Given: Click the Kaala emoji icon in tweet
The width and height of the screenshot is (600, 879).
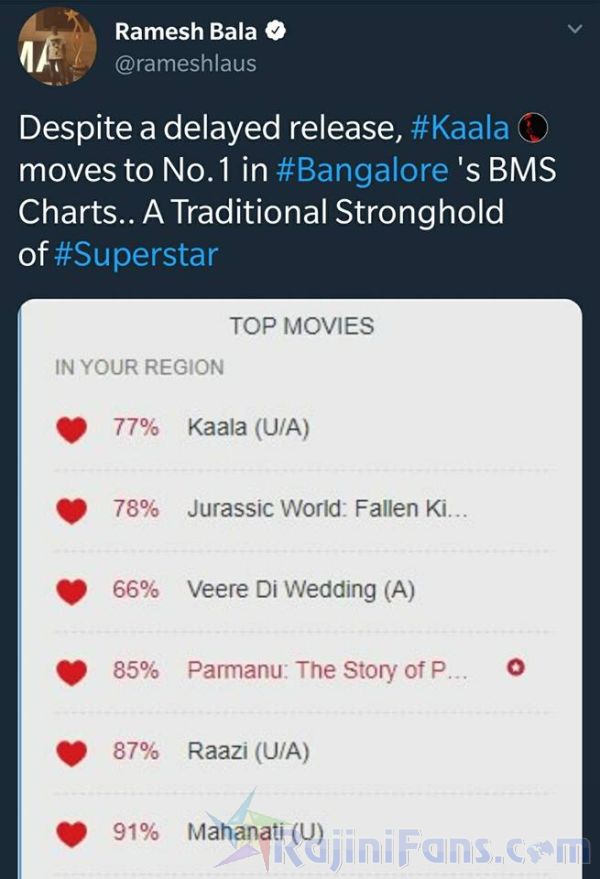Looking at the screenshot, I should point(537,129).
